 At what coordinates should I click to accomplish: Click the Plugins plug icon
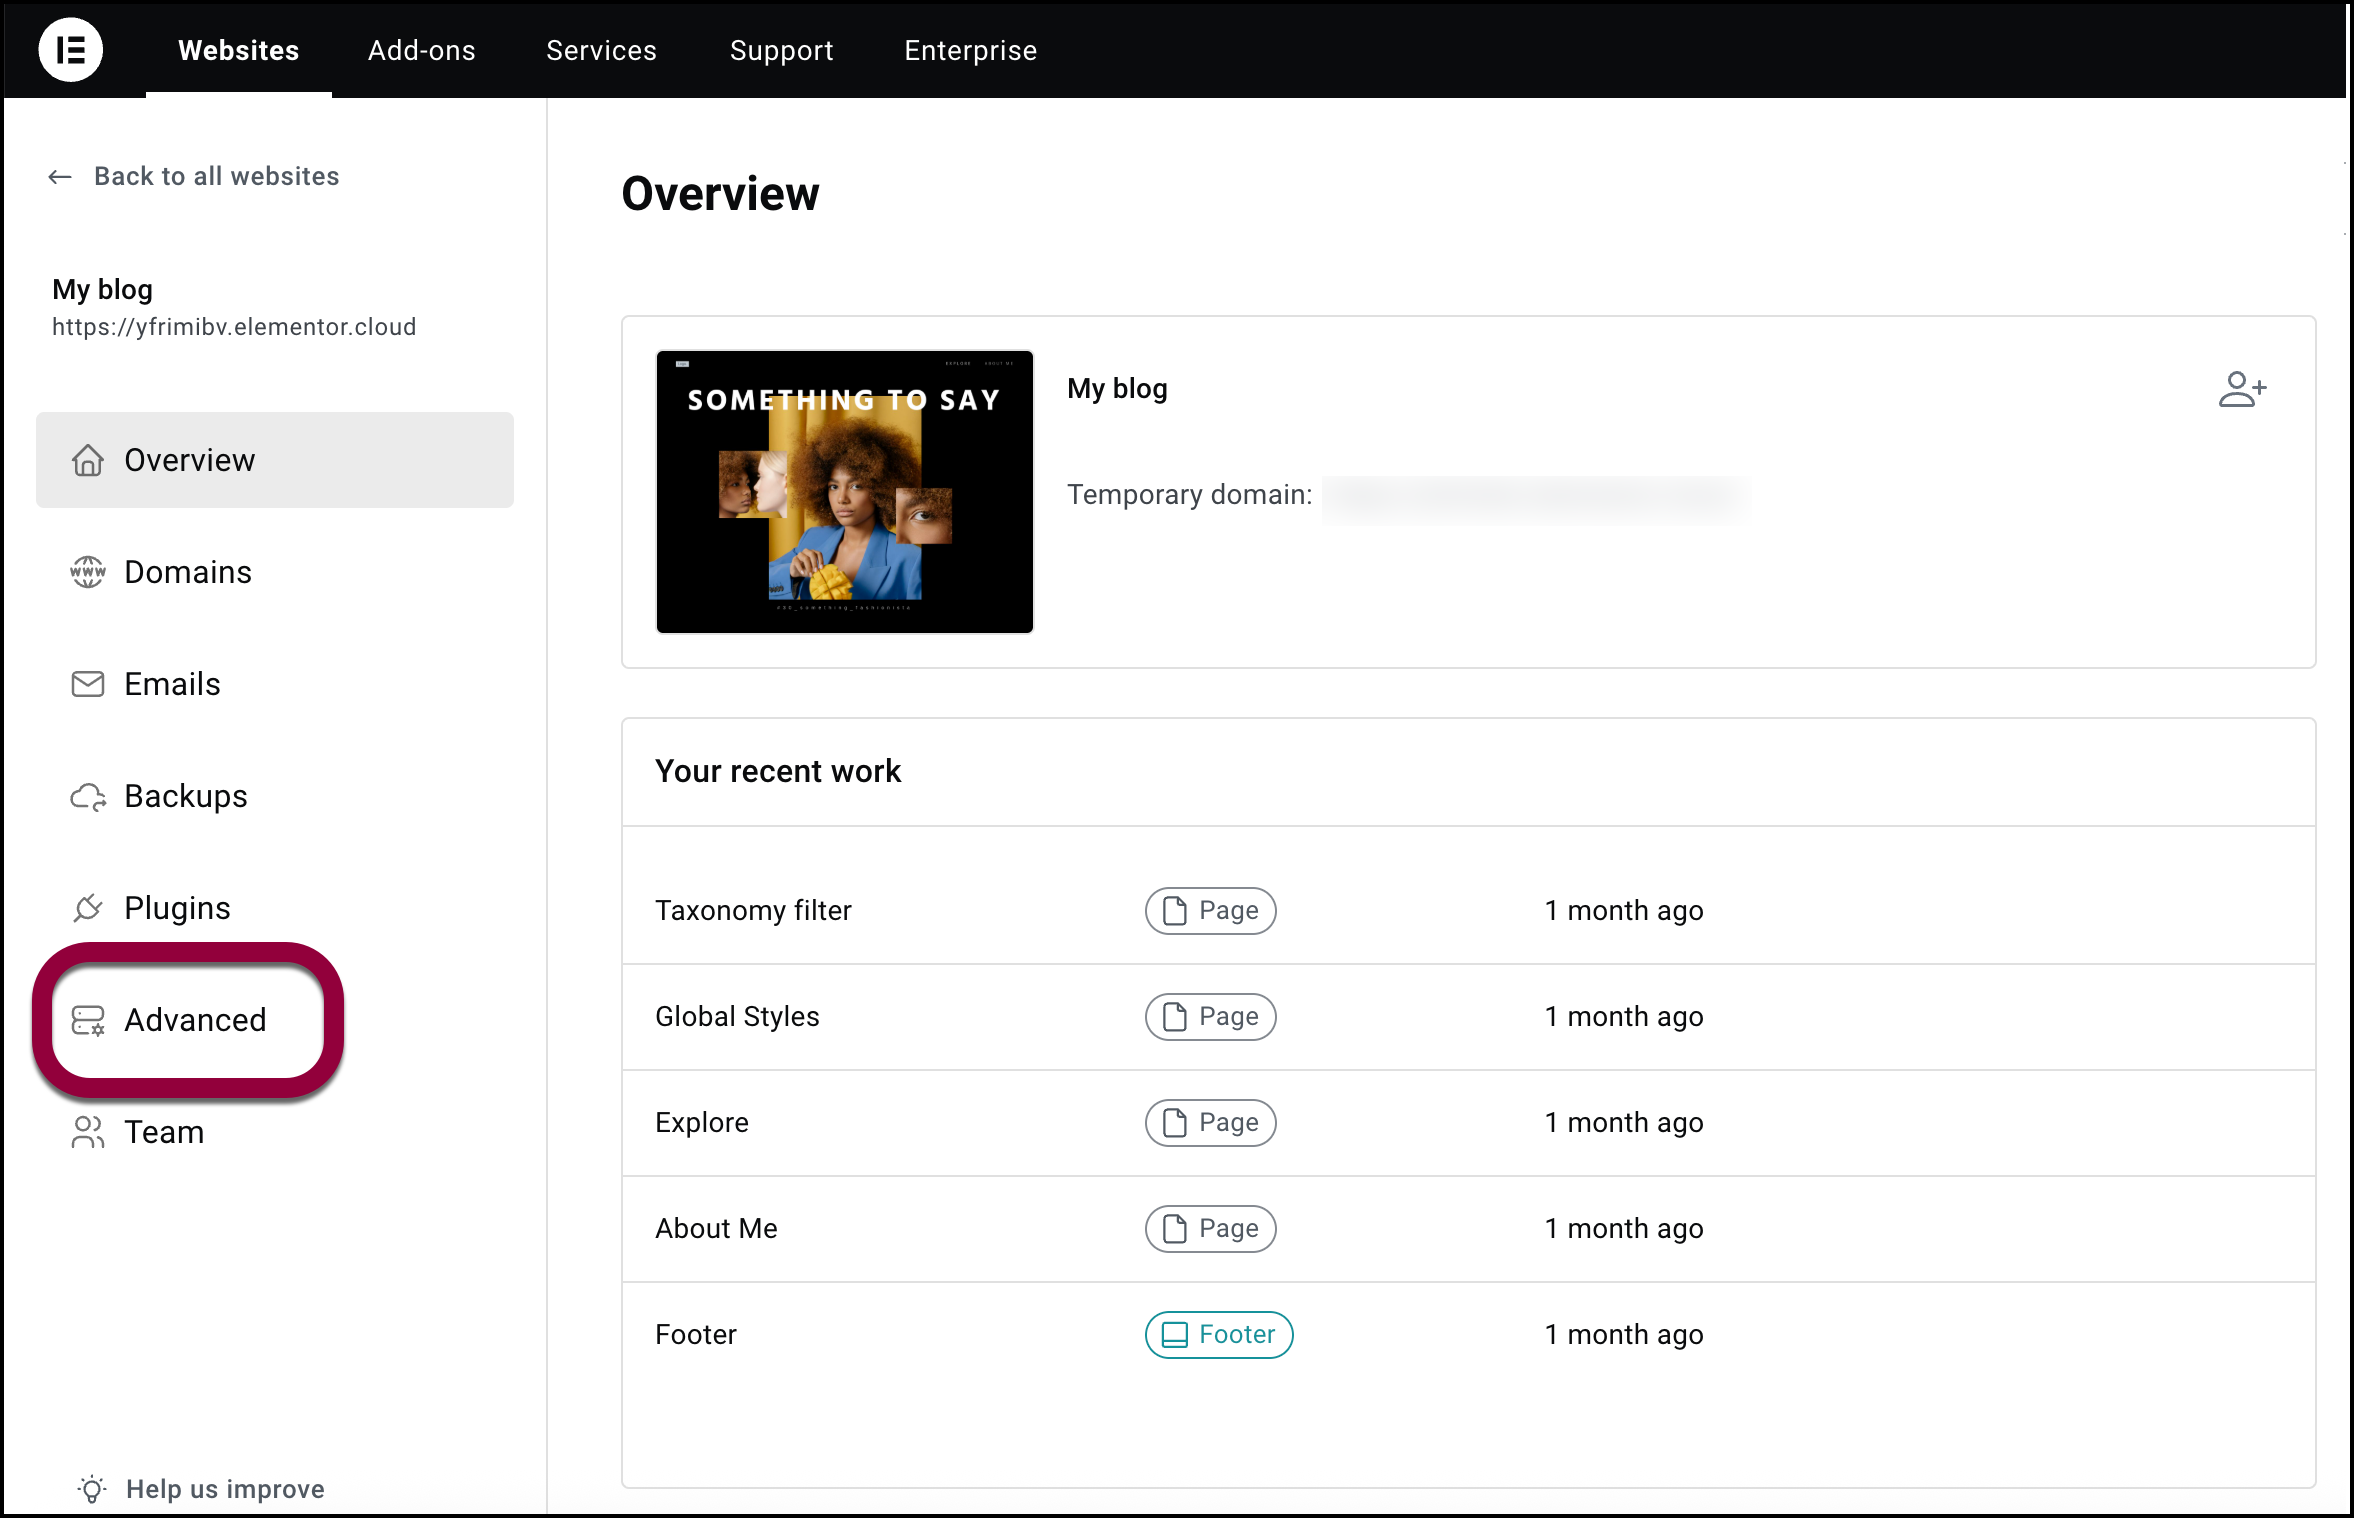tap(88, 908)
